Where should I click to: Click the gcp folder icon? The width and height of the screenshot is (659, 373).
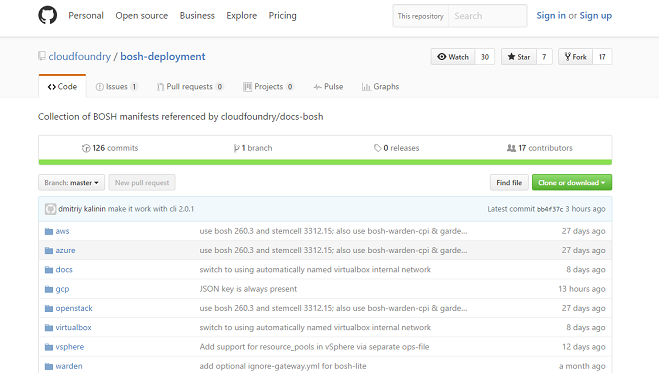(49, 289)
